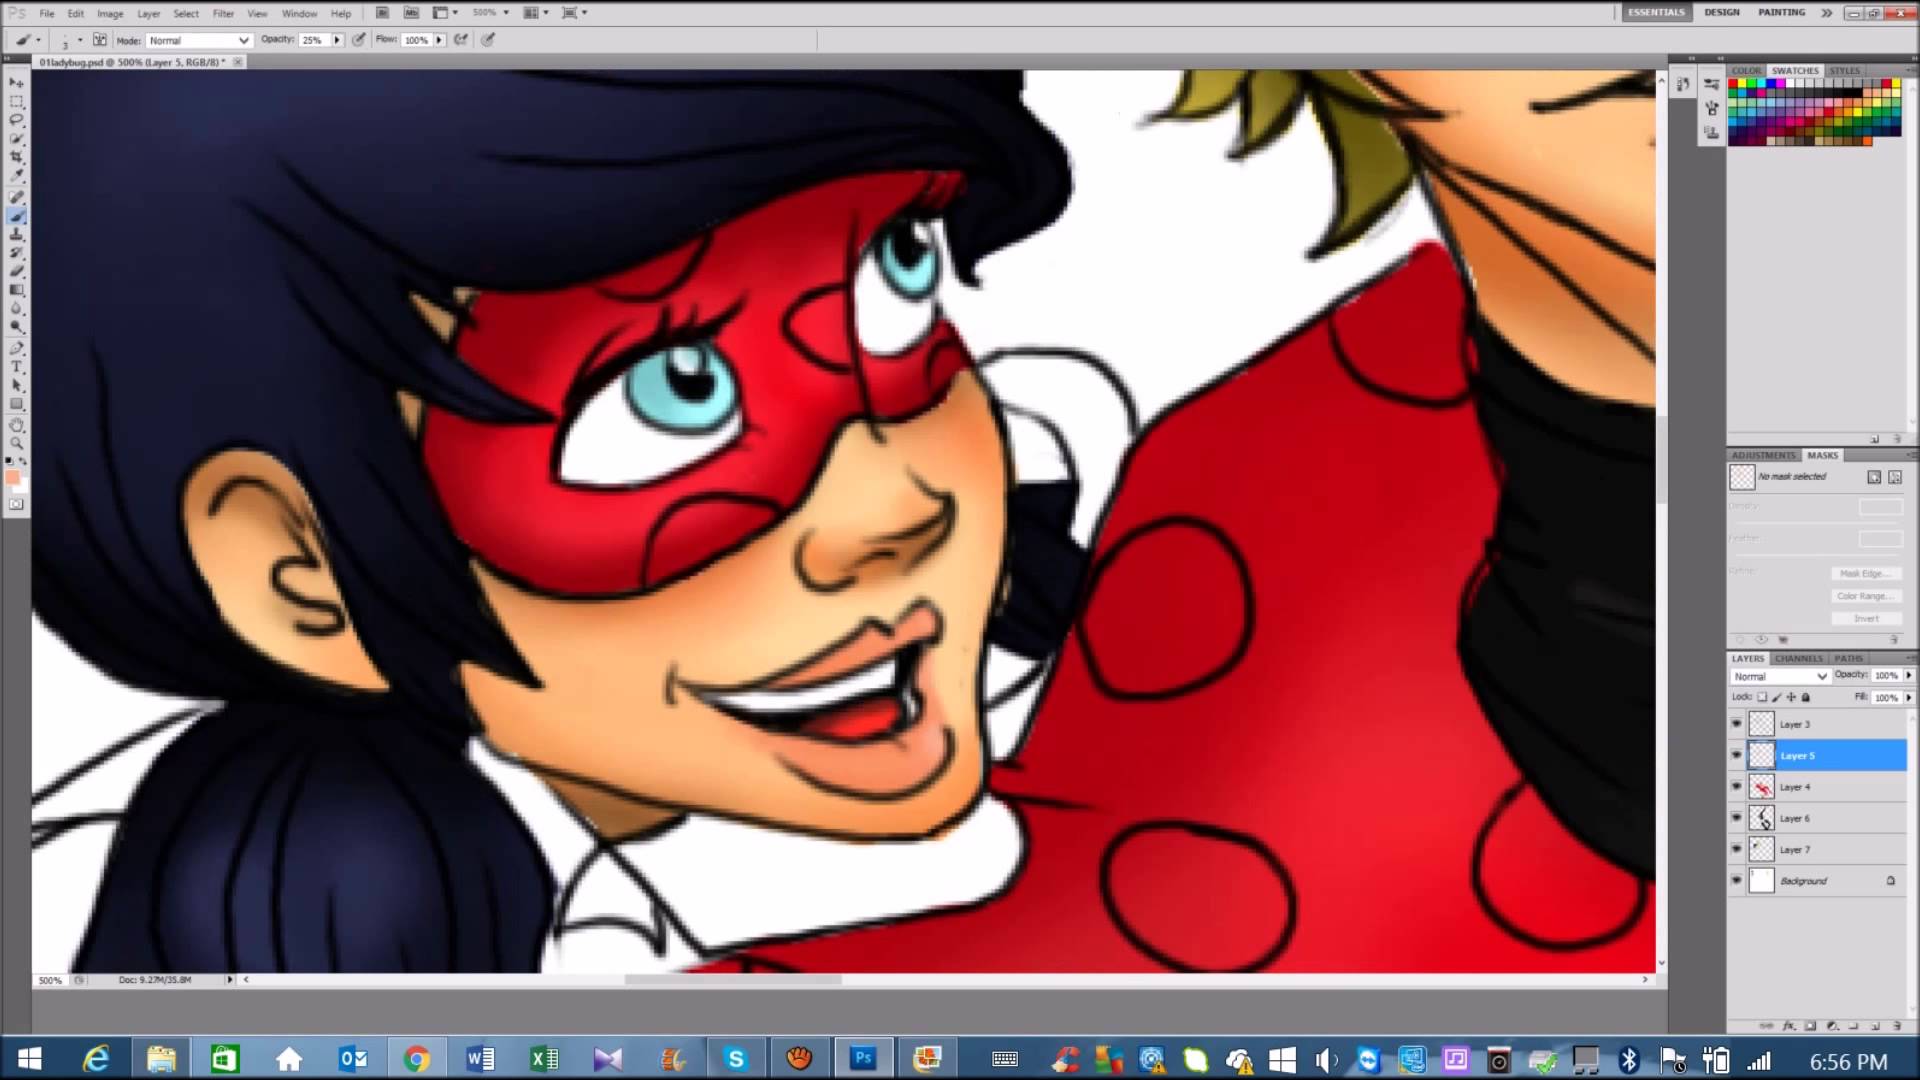Open the blend Mode dropdown in the options bar
1920x1080 pixels.
(243, 40)
